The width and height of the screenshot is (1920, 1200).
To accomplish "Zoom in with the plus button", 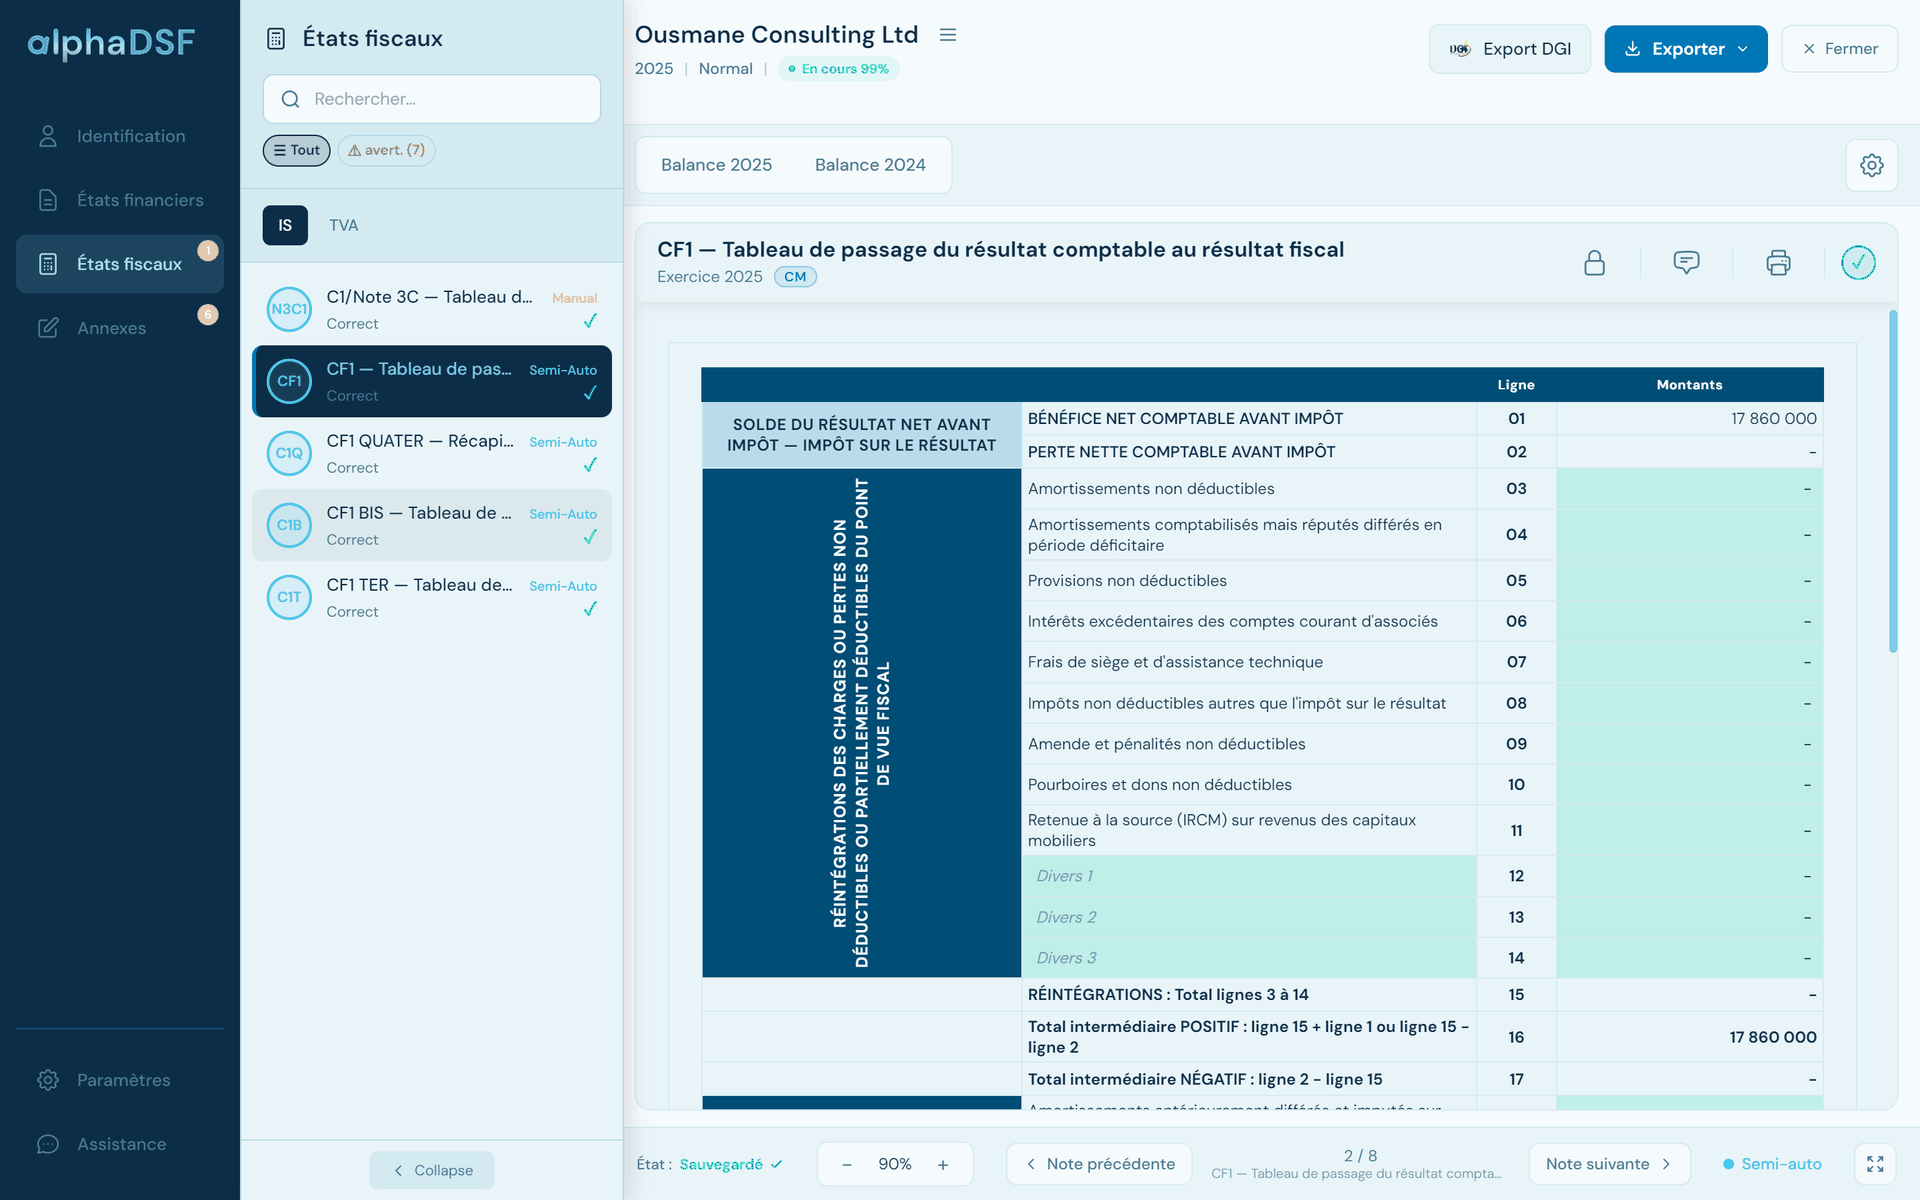I will point(943,1164).
